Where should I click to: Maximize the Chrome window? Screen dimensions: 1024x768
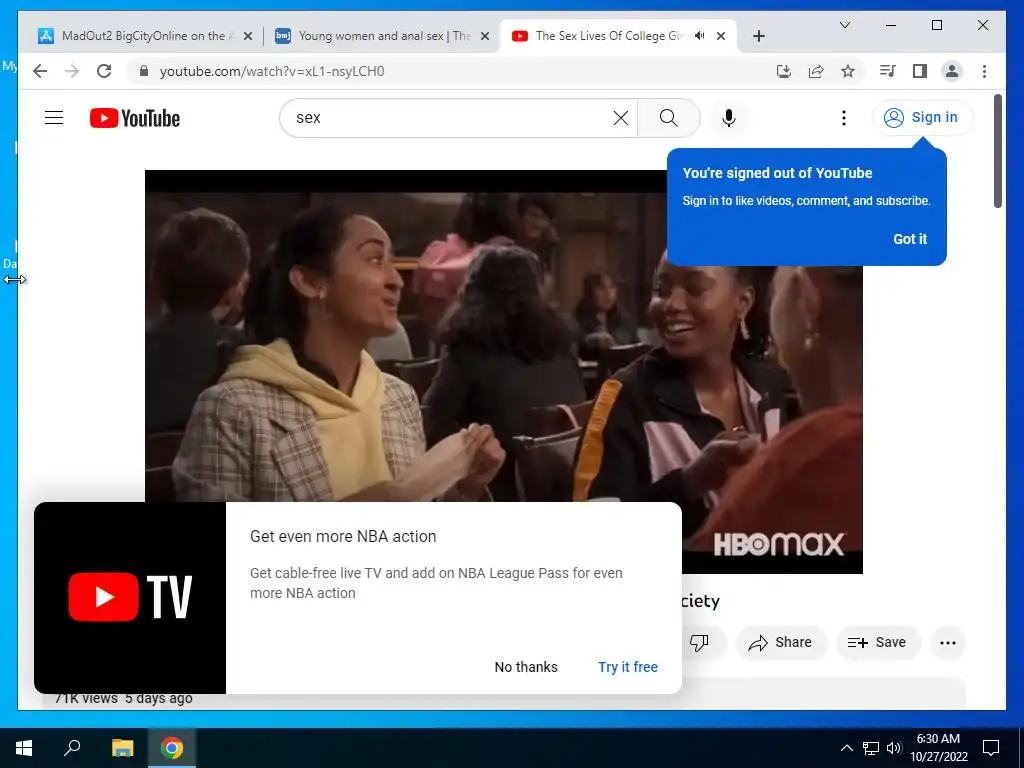point(936,25)
